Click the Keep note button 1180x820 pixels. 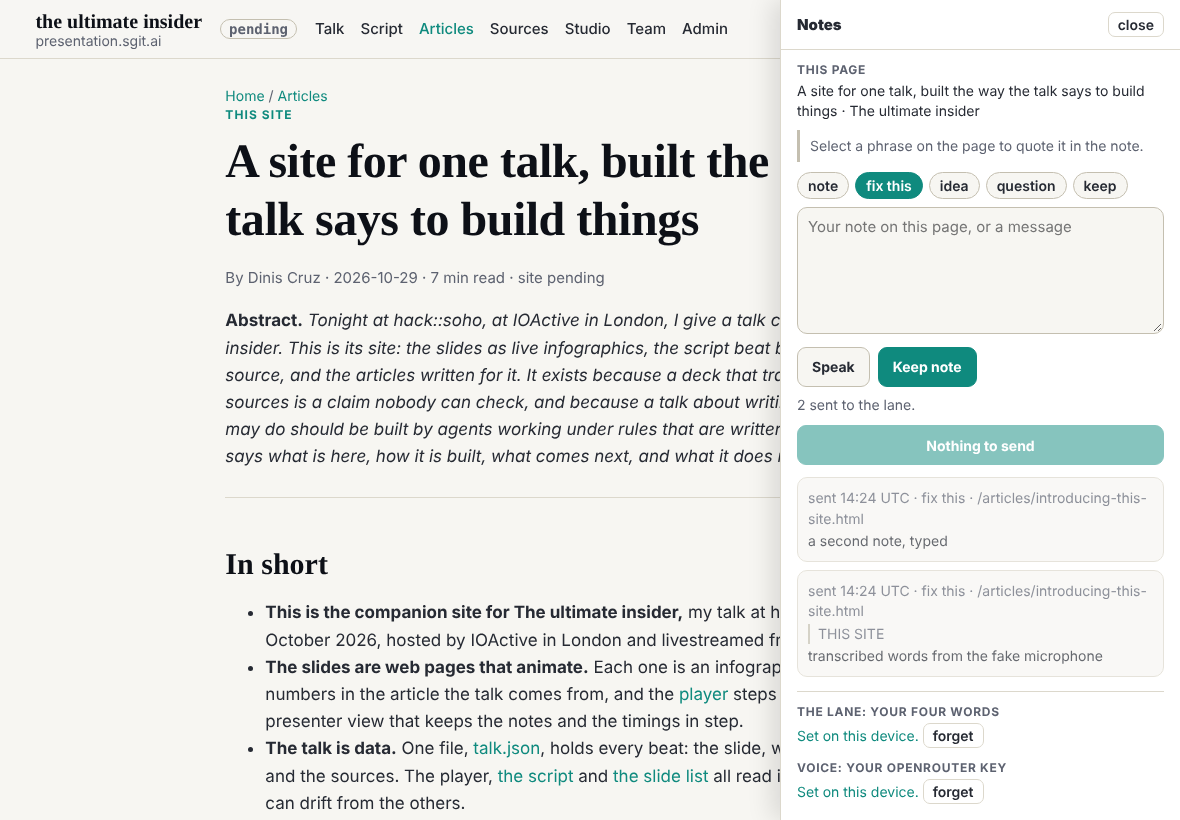[927, 367]
